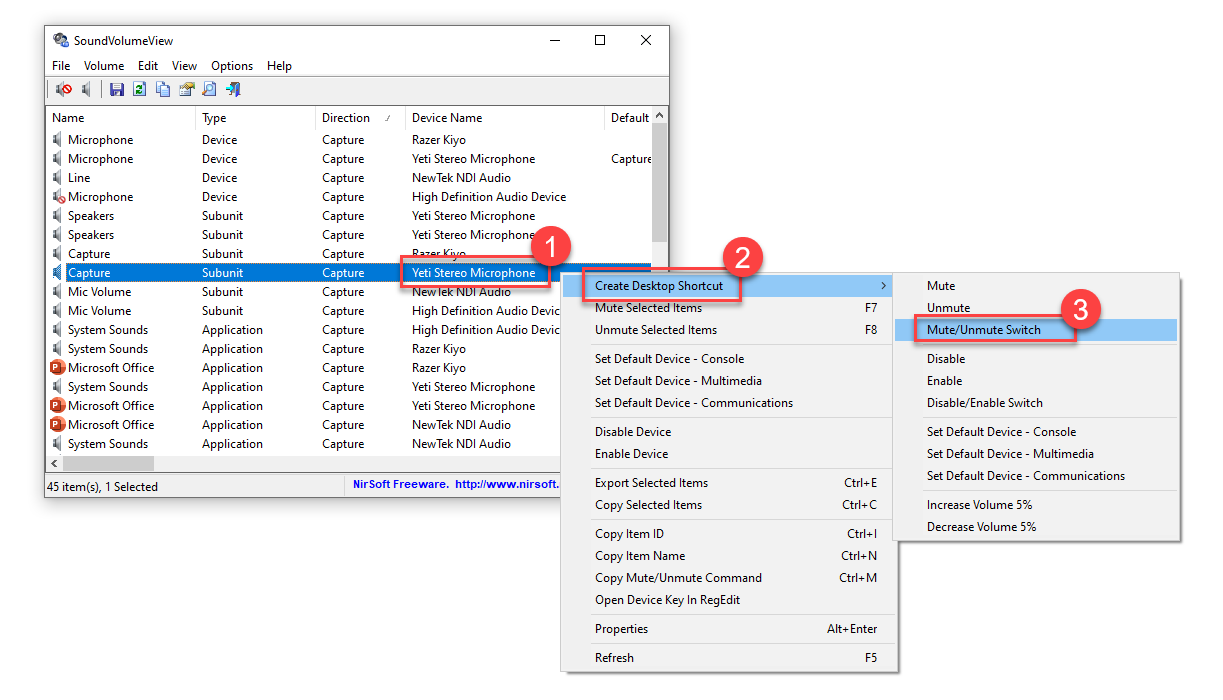Open the NirSoft Freeware website link

(455, 486)
